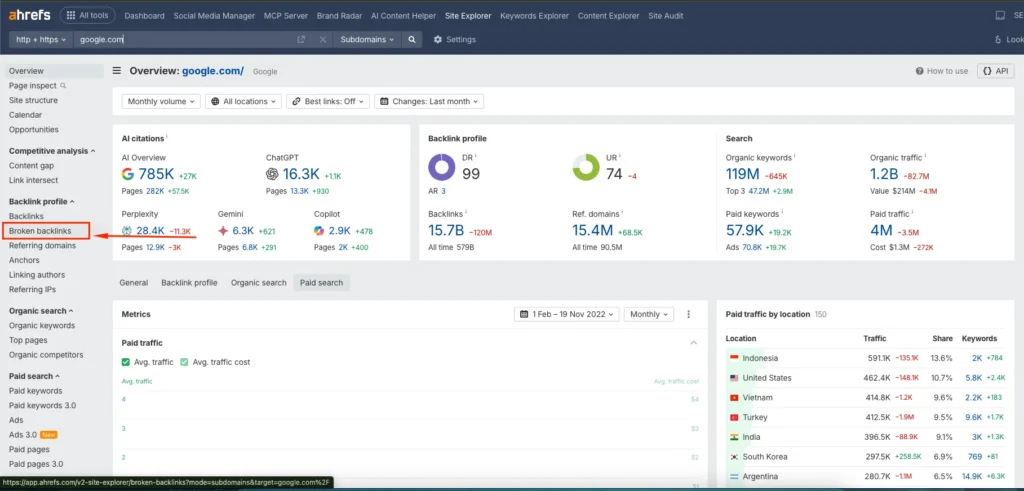Click the DR donut chart

coord(442,167)
